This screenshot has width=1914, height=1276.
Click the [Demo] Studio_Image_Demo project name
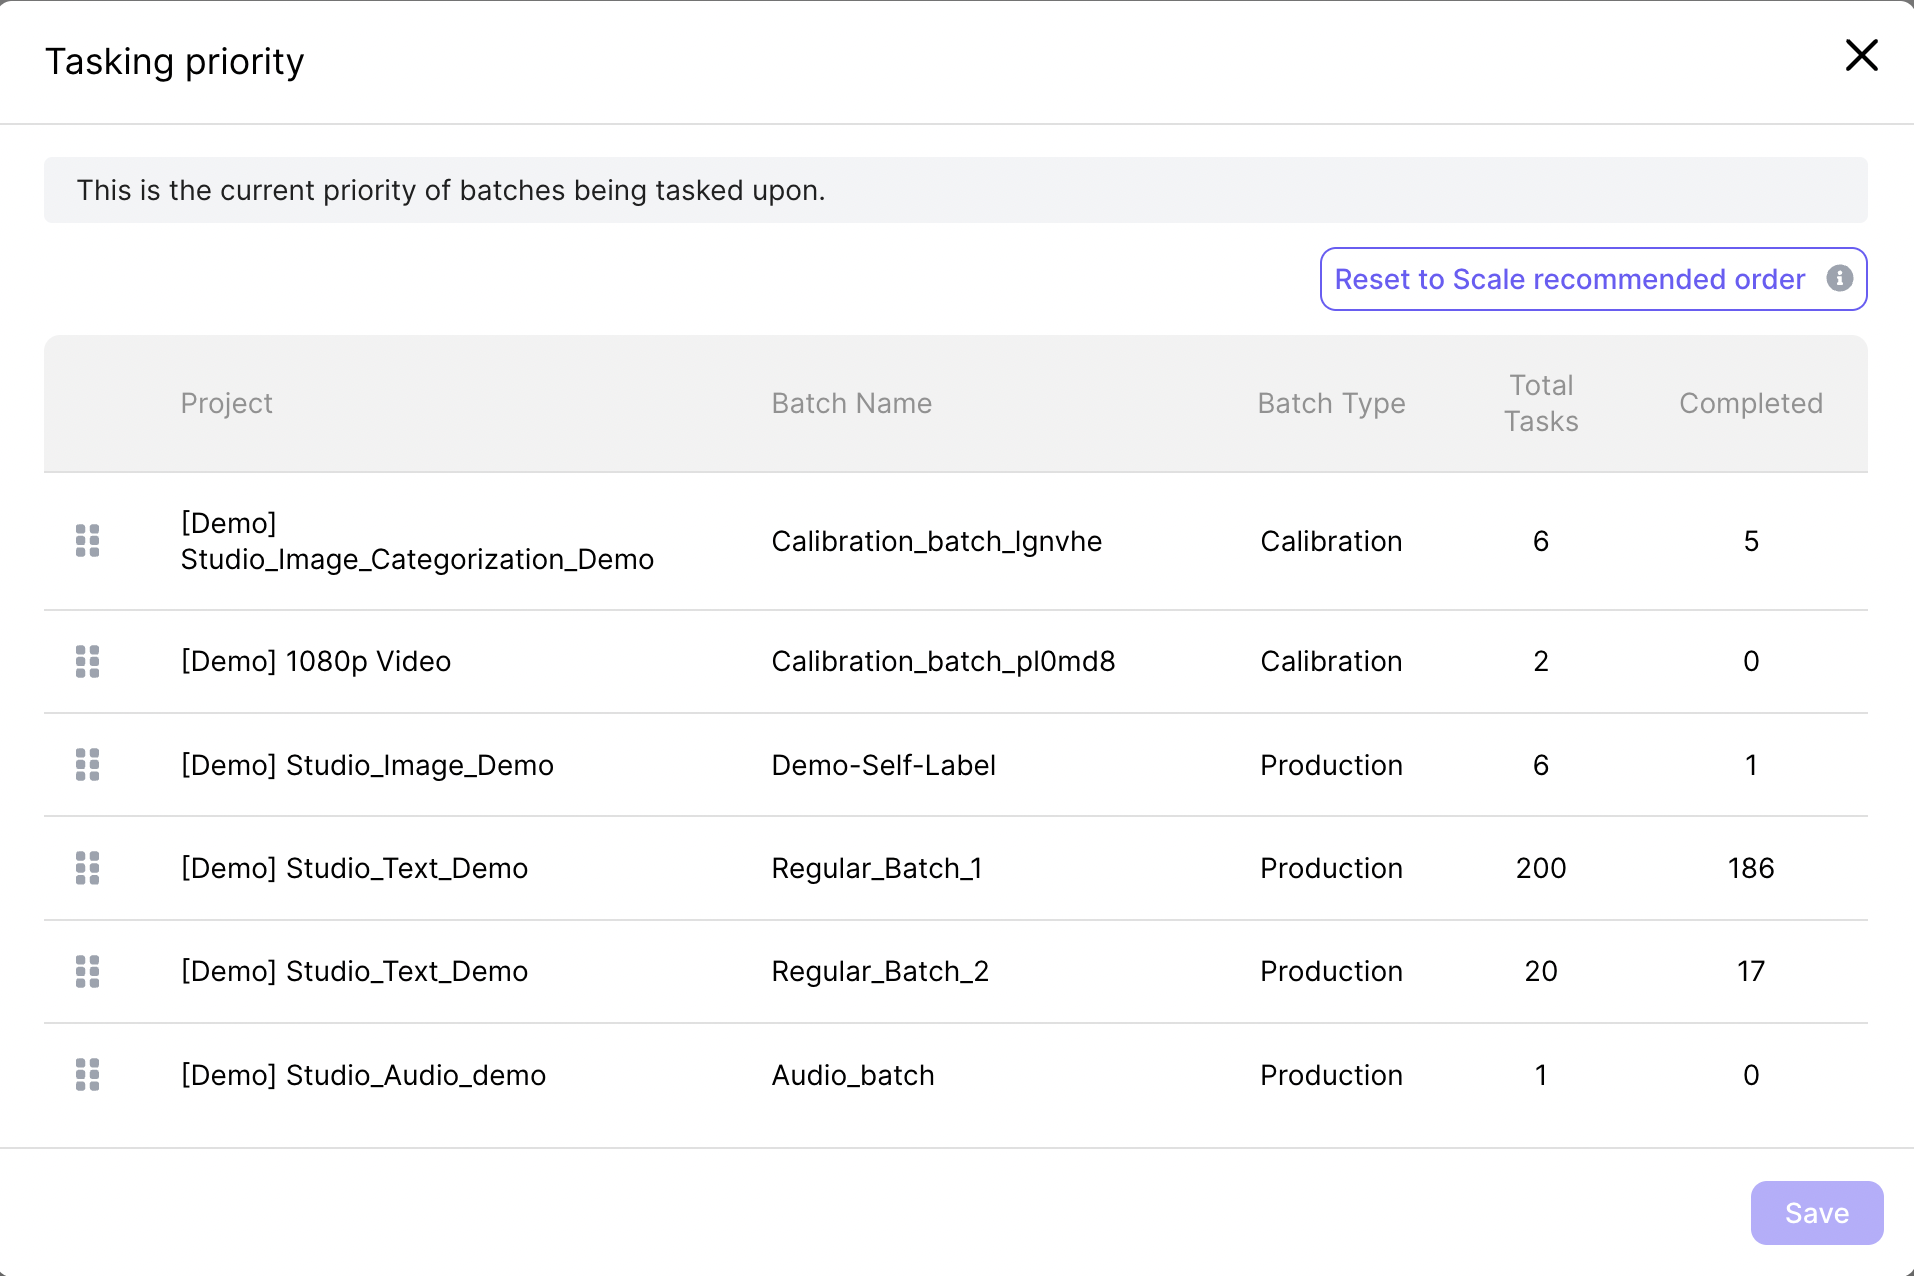pyautogui.click(x=367, y=765)
